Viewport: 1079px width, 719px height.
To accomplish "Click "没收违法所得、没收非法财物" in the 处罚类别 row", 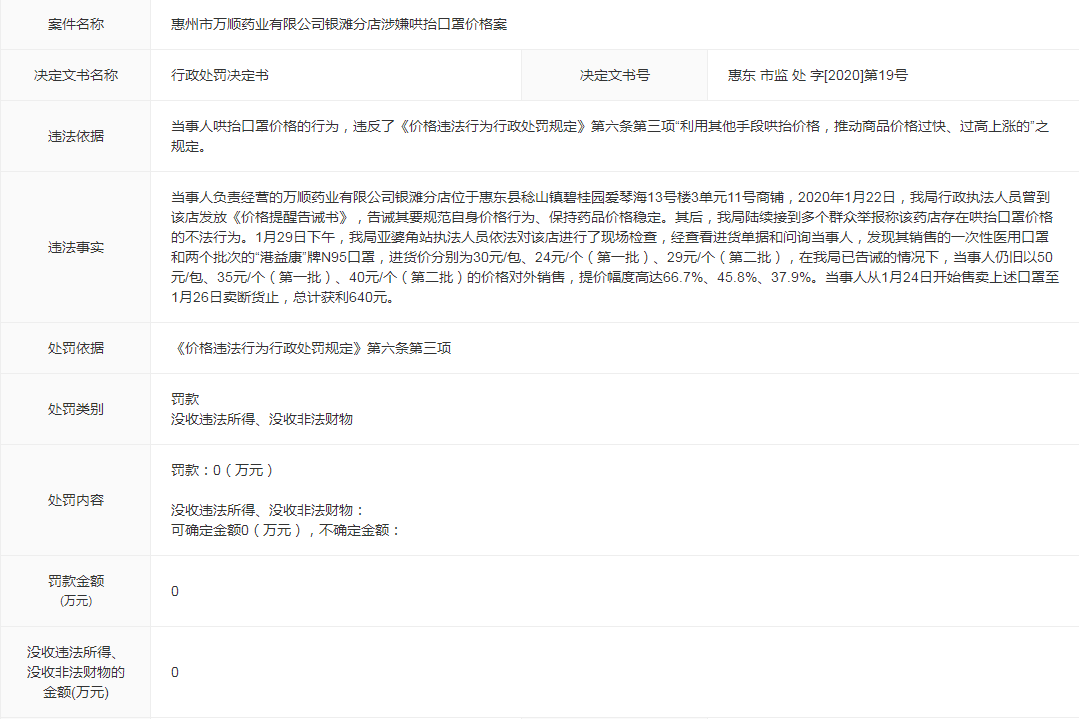I will pos(261,419).
